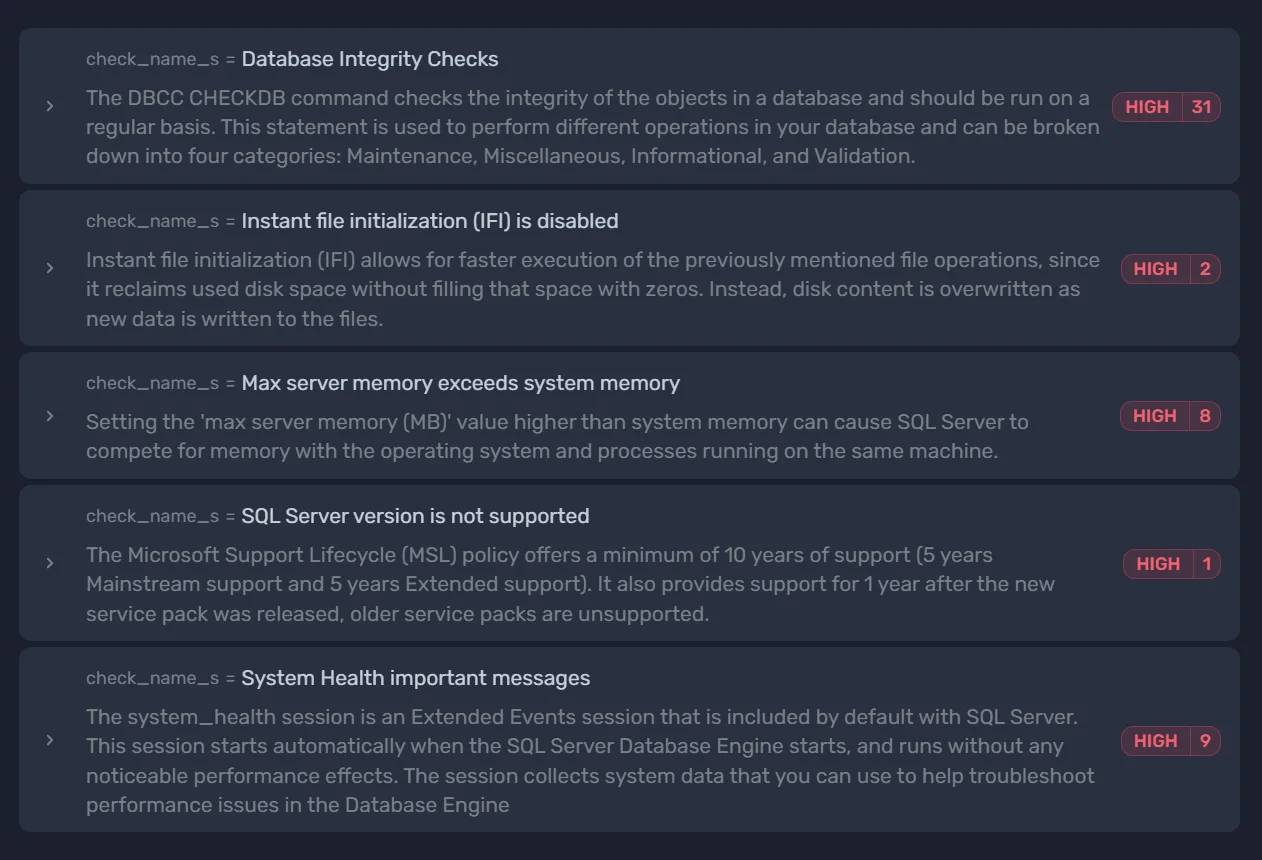The height and width of the screenshot is (860, 1262).
Task: Click the HIGH badge on the IFI disabled check
Action: [1170, 269]
